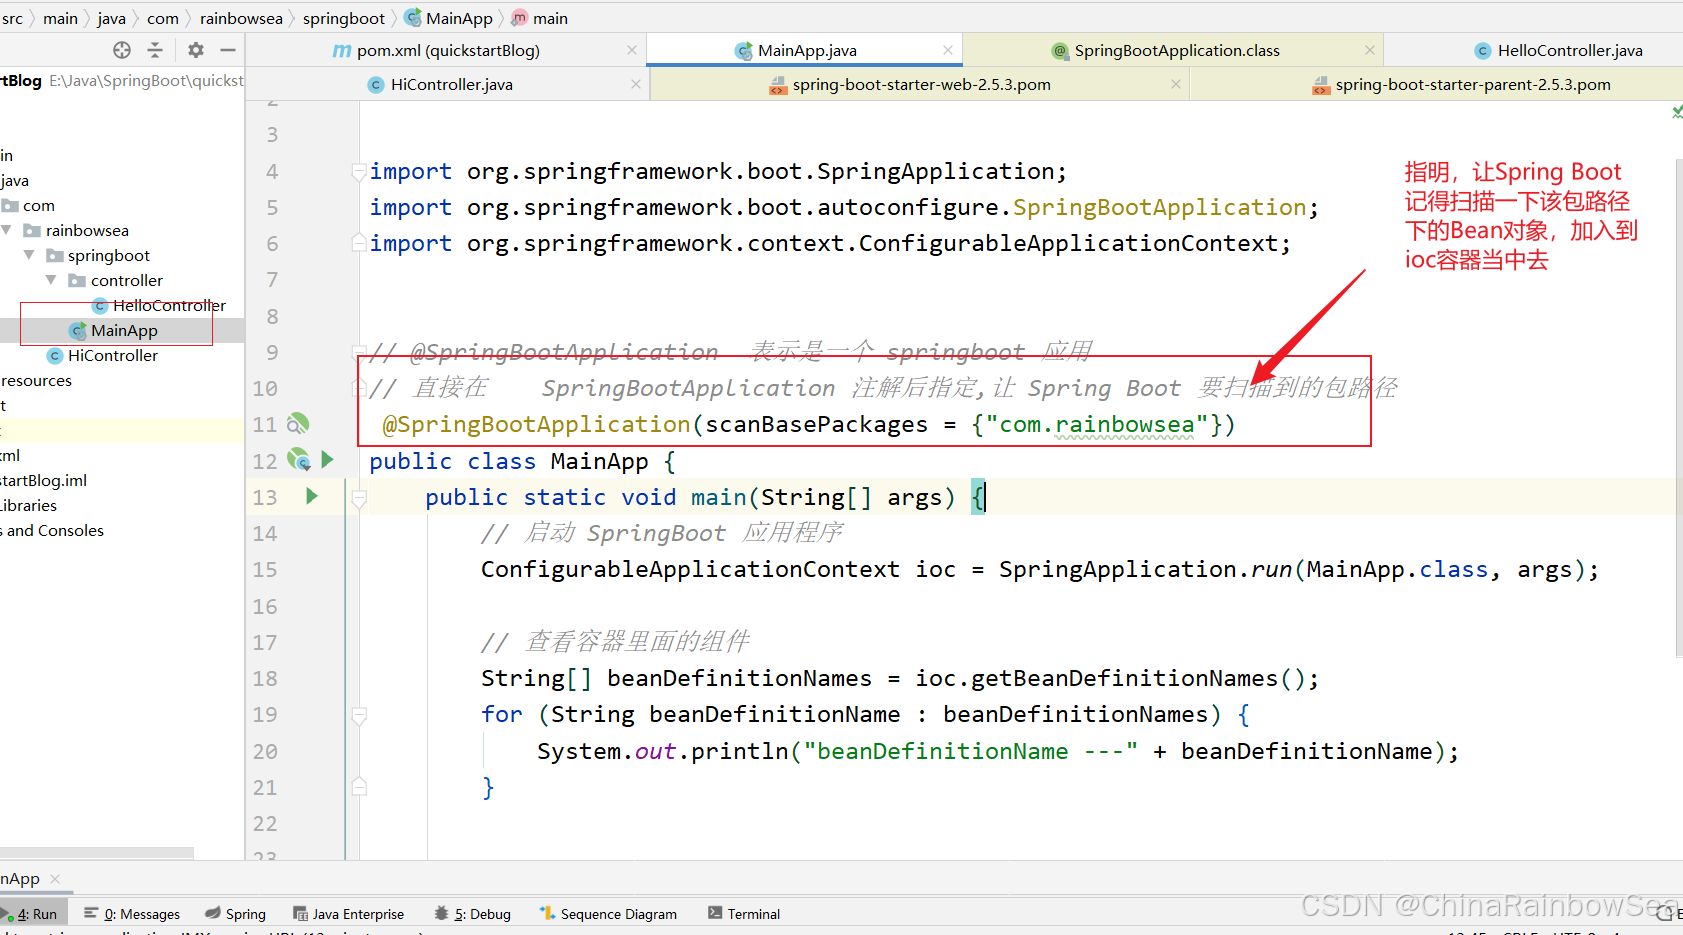Fold the for loop at line 19

pyautogui.click(x=359, y=715)
